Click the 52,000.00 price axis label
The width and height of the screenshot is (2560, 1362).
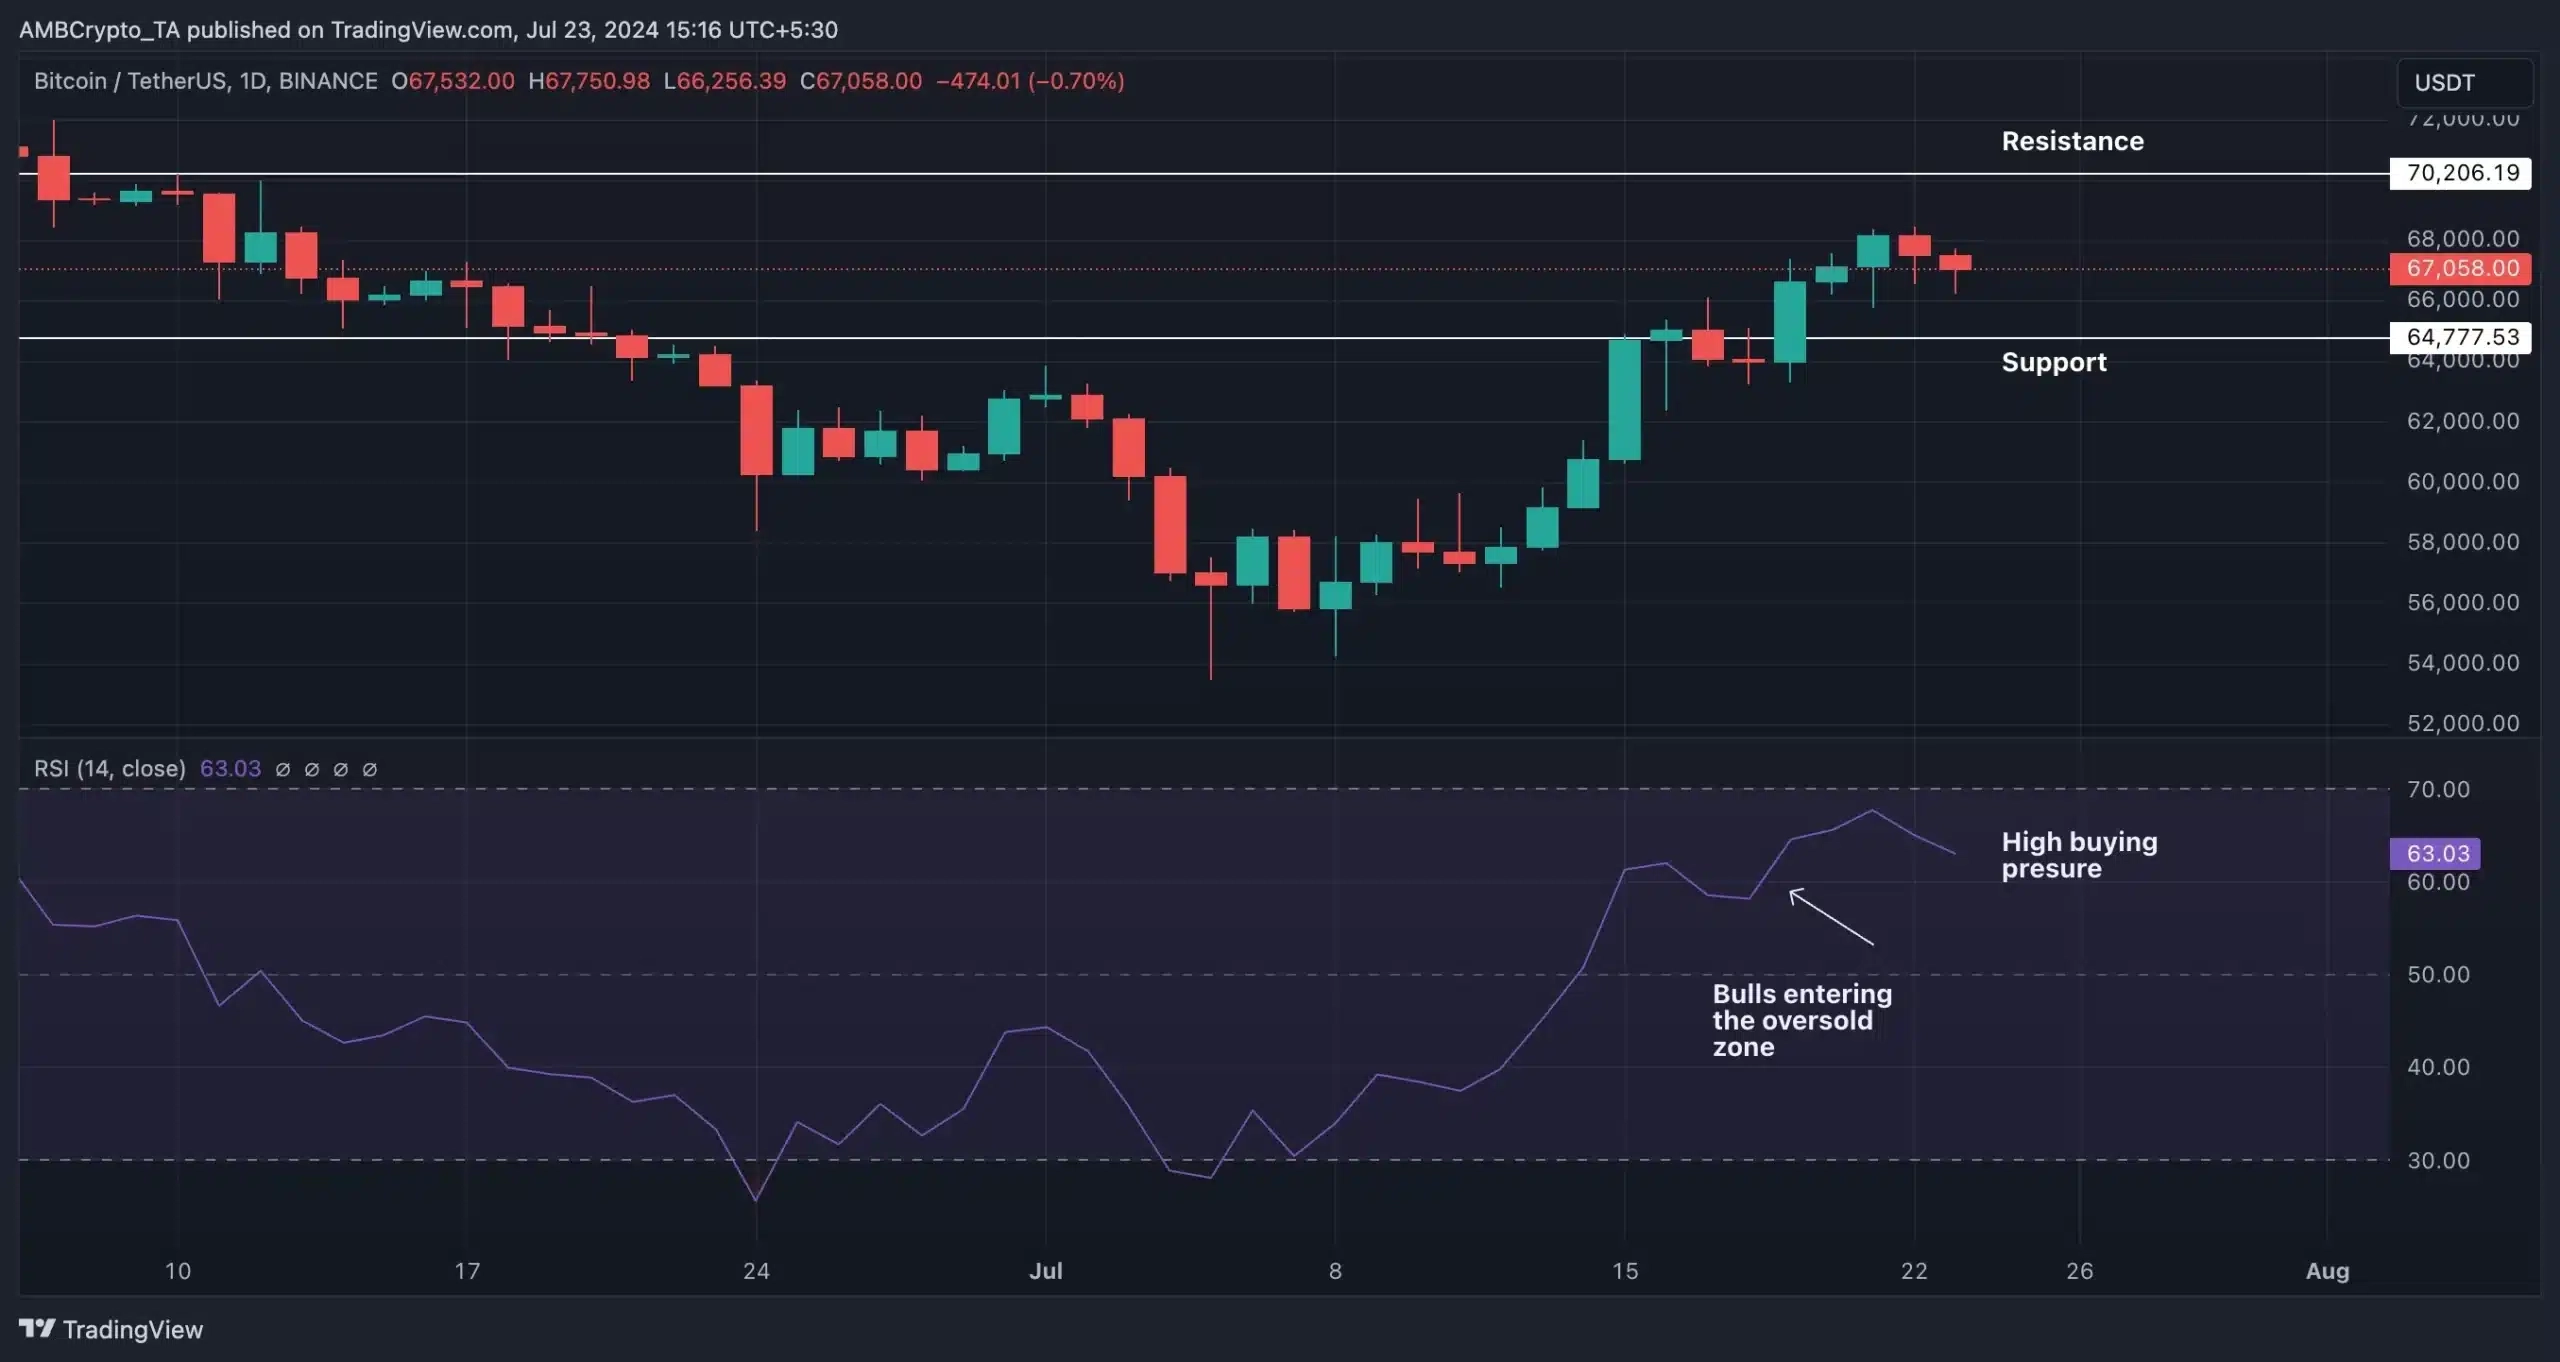(2463, 723)
